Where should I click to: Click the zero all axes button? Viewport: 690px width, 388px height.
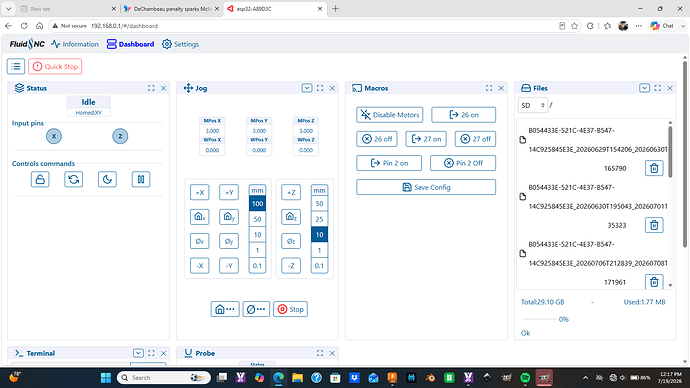(x=256, y=309)
